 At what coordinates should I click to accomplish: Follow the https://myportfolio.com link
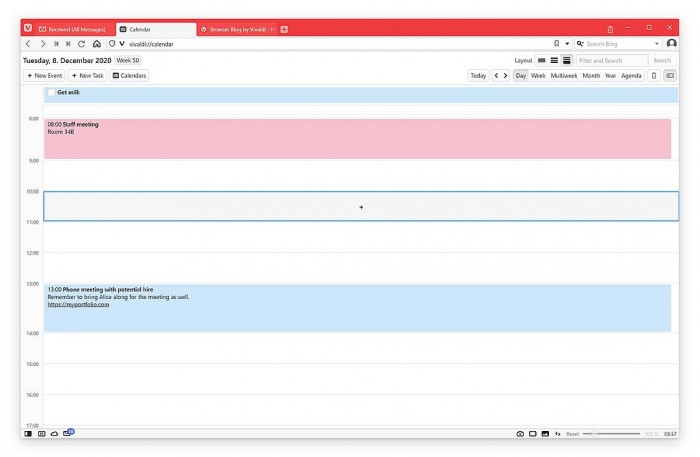[78, 304]
